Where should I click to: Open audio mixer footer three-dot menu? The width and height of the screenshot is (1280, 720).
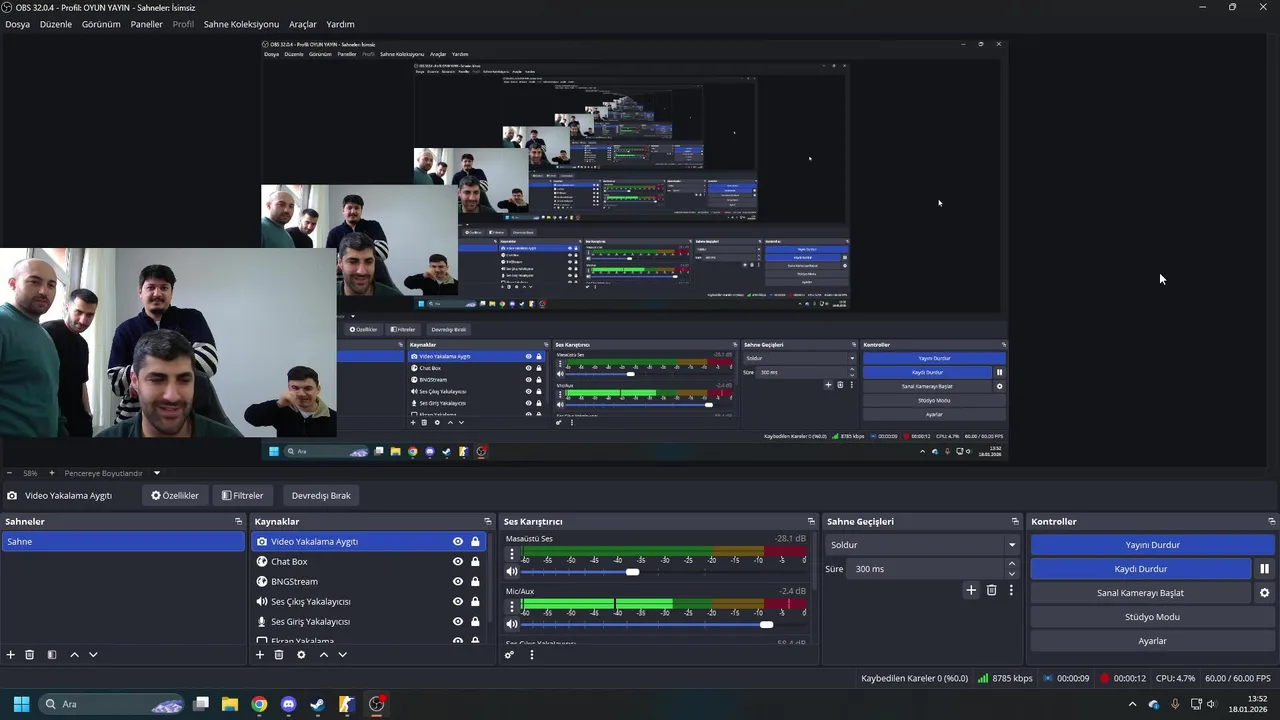(x=532, y=655)
